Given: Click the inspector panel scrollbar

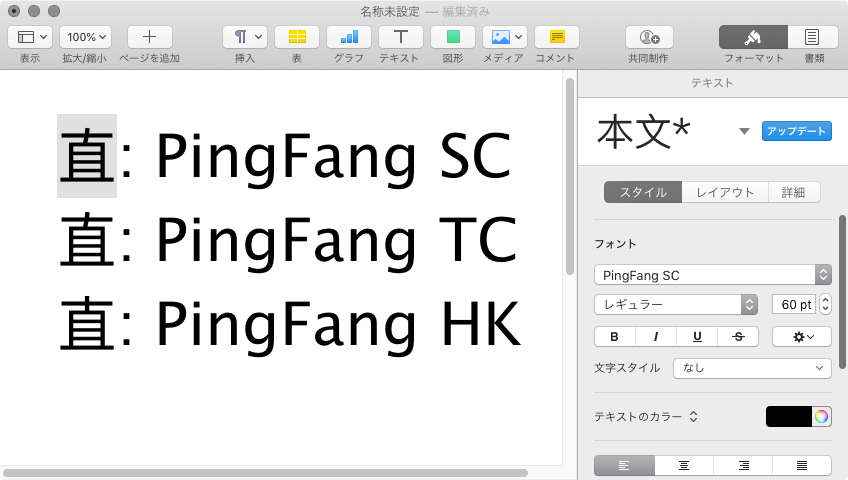Looking at the screenshot, I should pos(842,292).
